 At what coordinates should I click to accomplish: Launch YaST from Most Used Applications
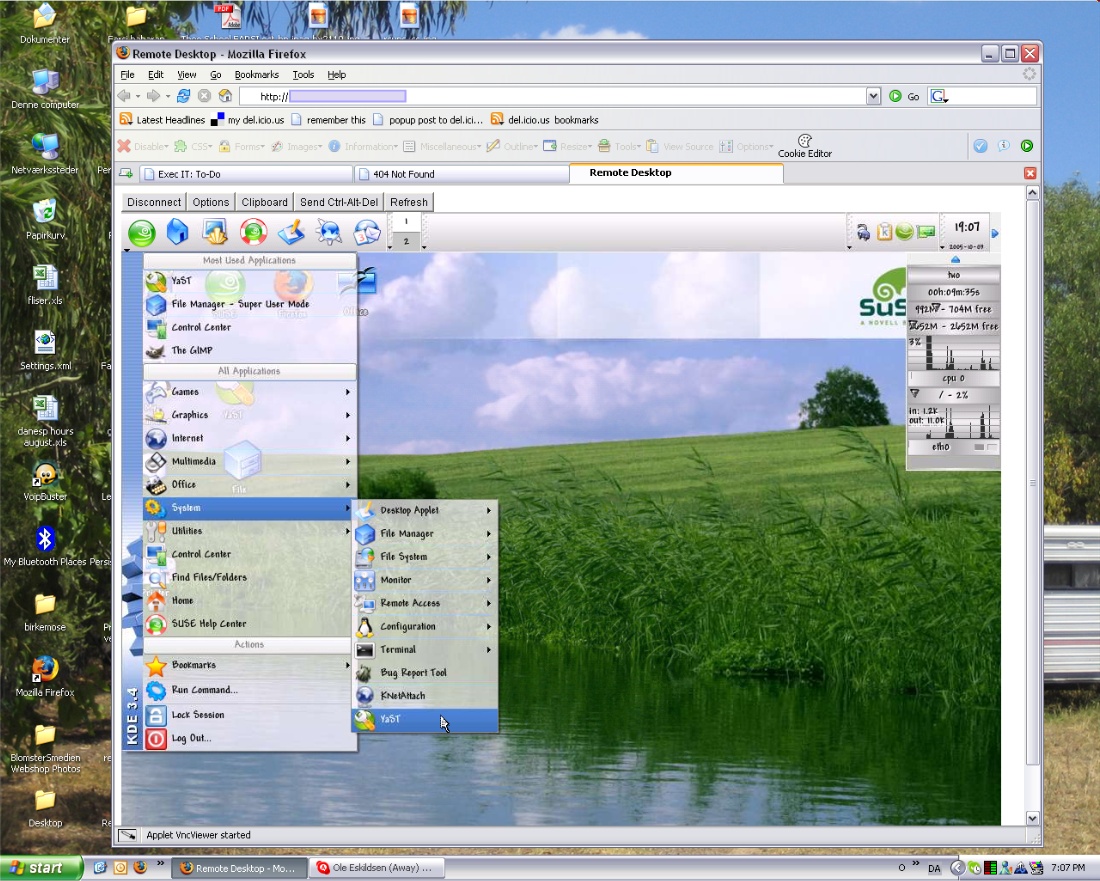[x=249, y=281]
